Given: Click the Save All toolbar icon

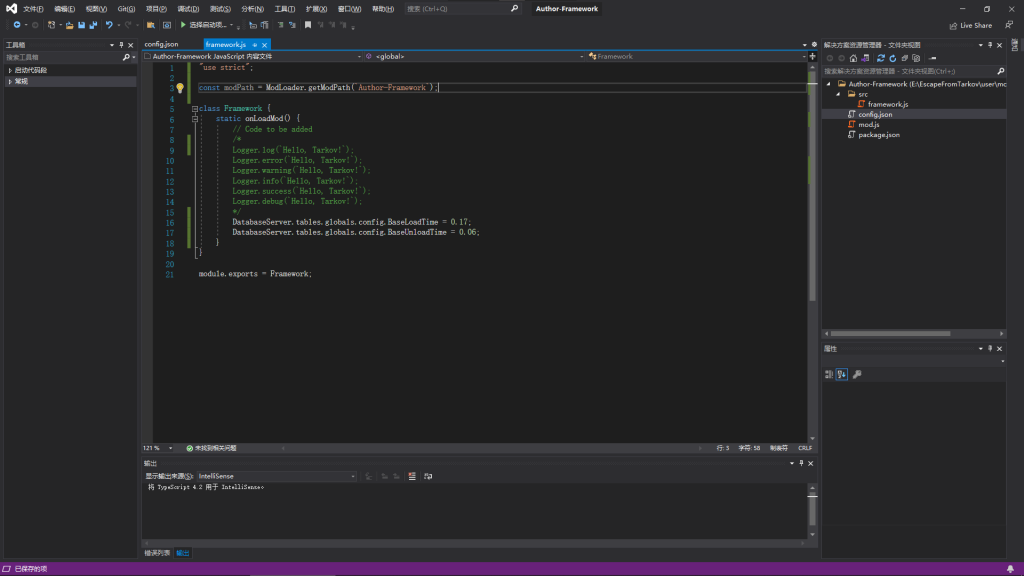Looking at the screenshot, I should 93,25.
